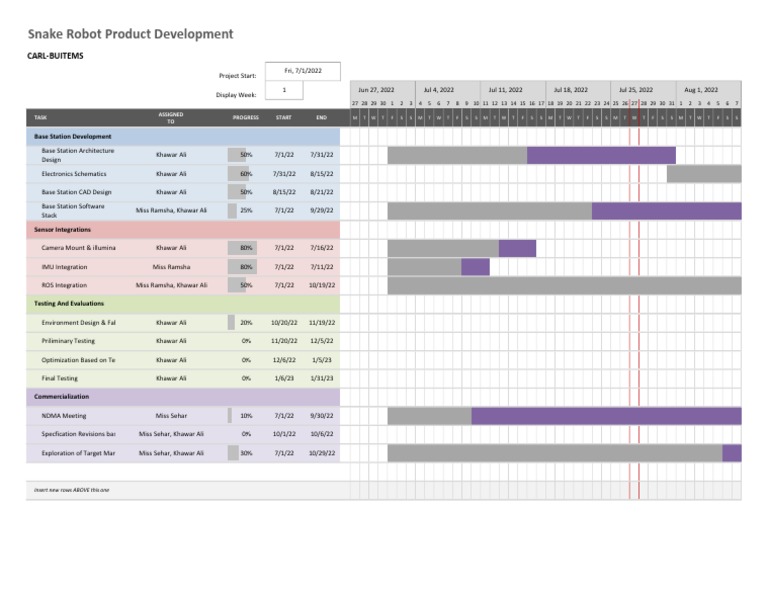This screenshot has width=768, height=594.
Task: Click the Camera Mount progress bar cell
Action: click(x=243, y=248)
